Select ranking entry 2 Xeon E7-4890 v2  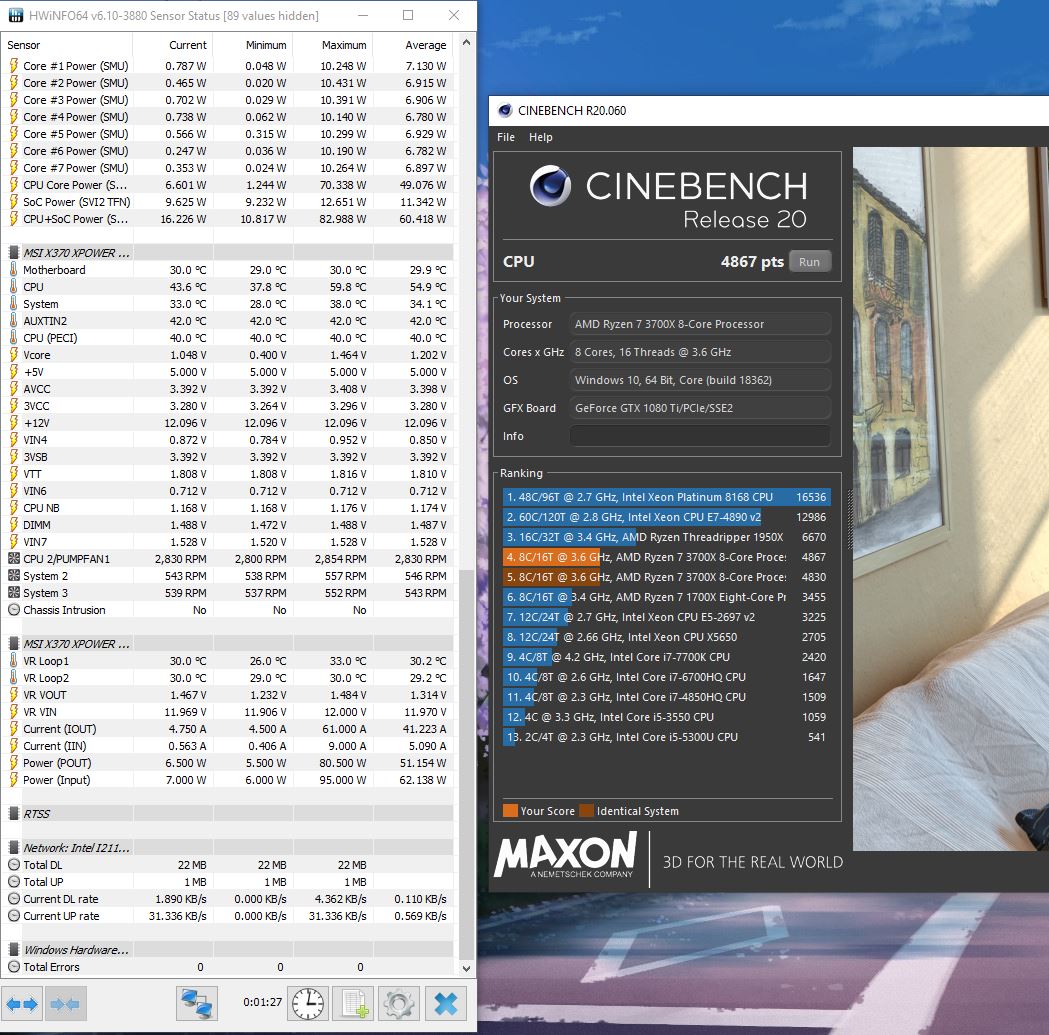(x=666, y=517)
